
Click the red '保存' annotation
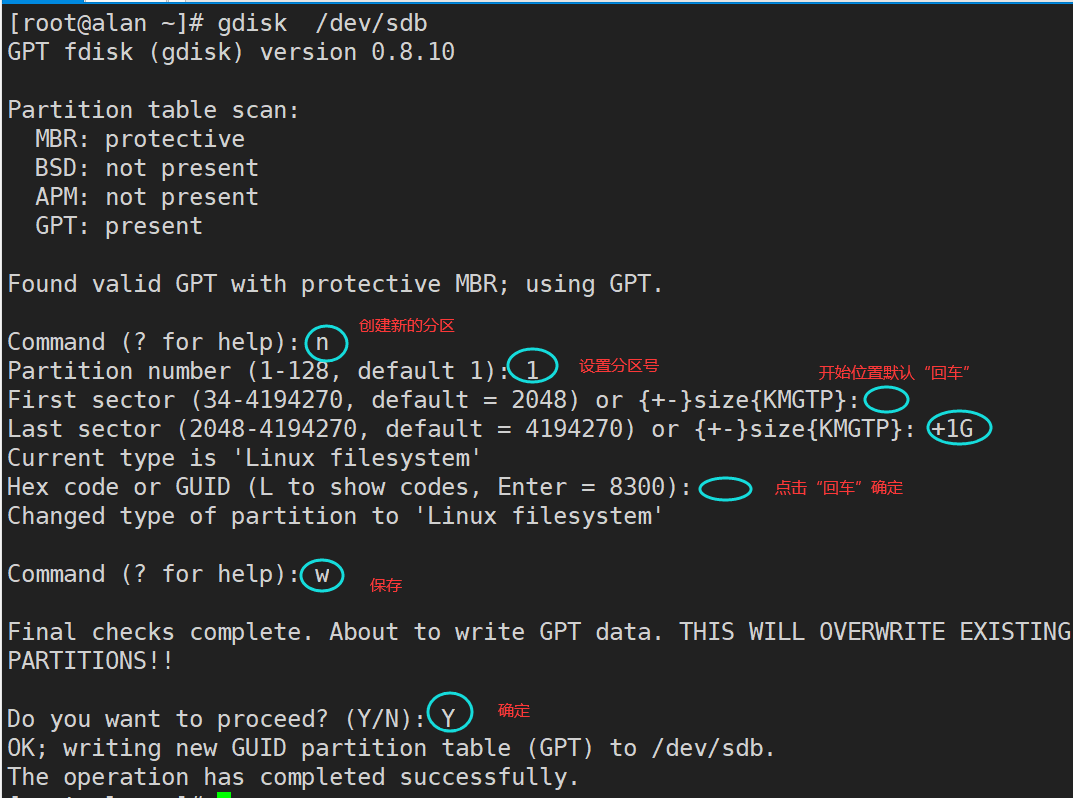pyautogui.click(x=386, y=585)
